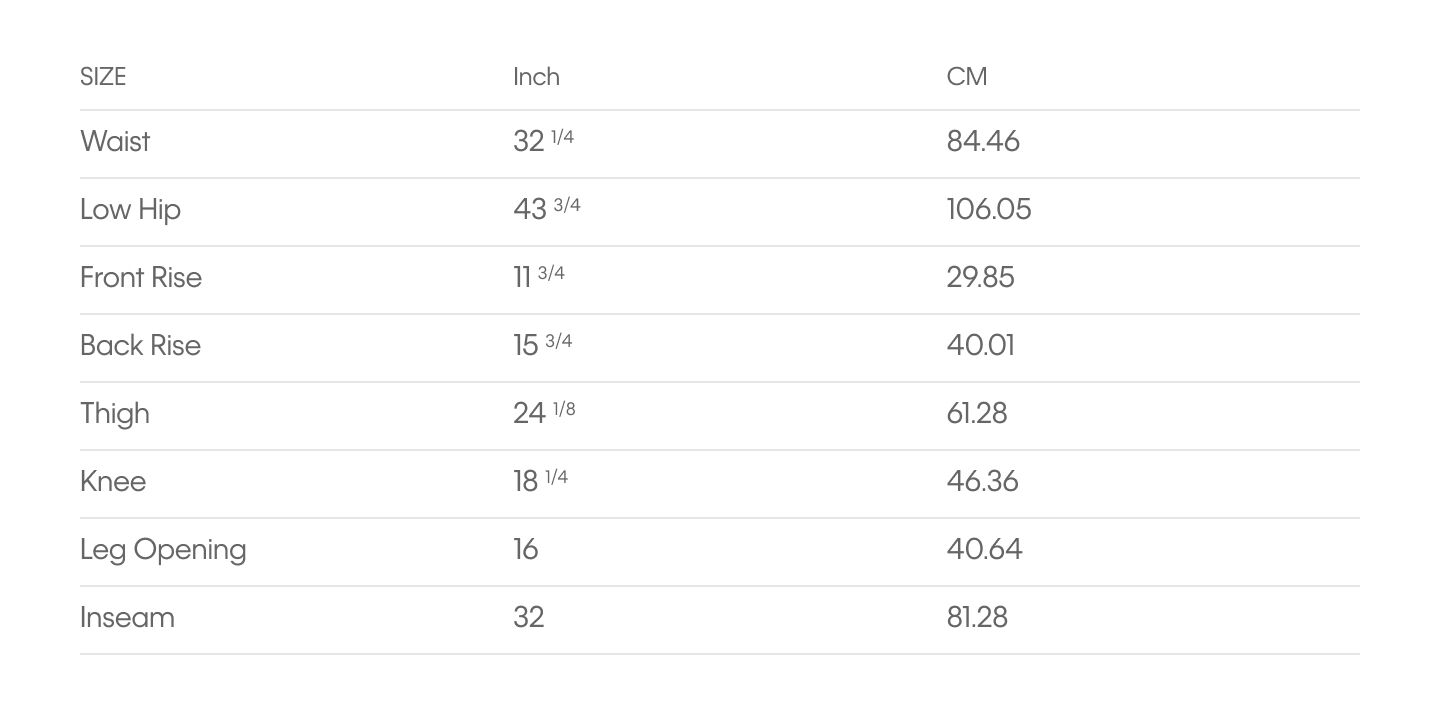Click the CM column header

tap(967, 77)
